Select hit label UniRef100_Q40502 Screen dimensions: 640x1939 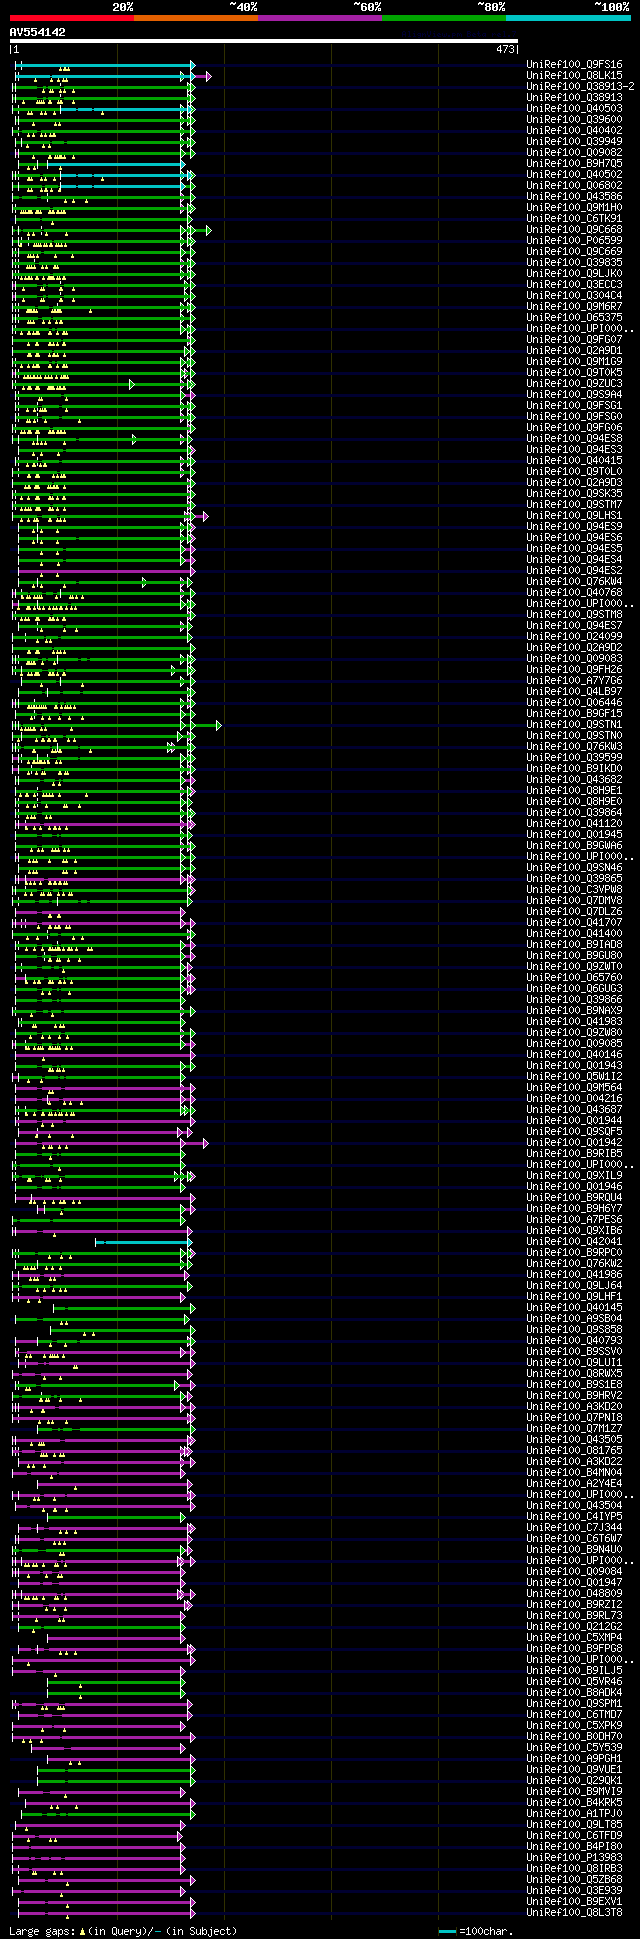(574, 174)
